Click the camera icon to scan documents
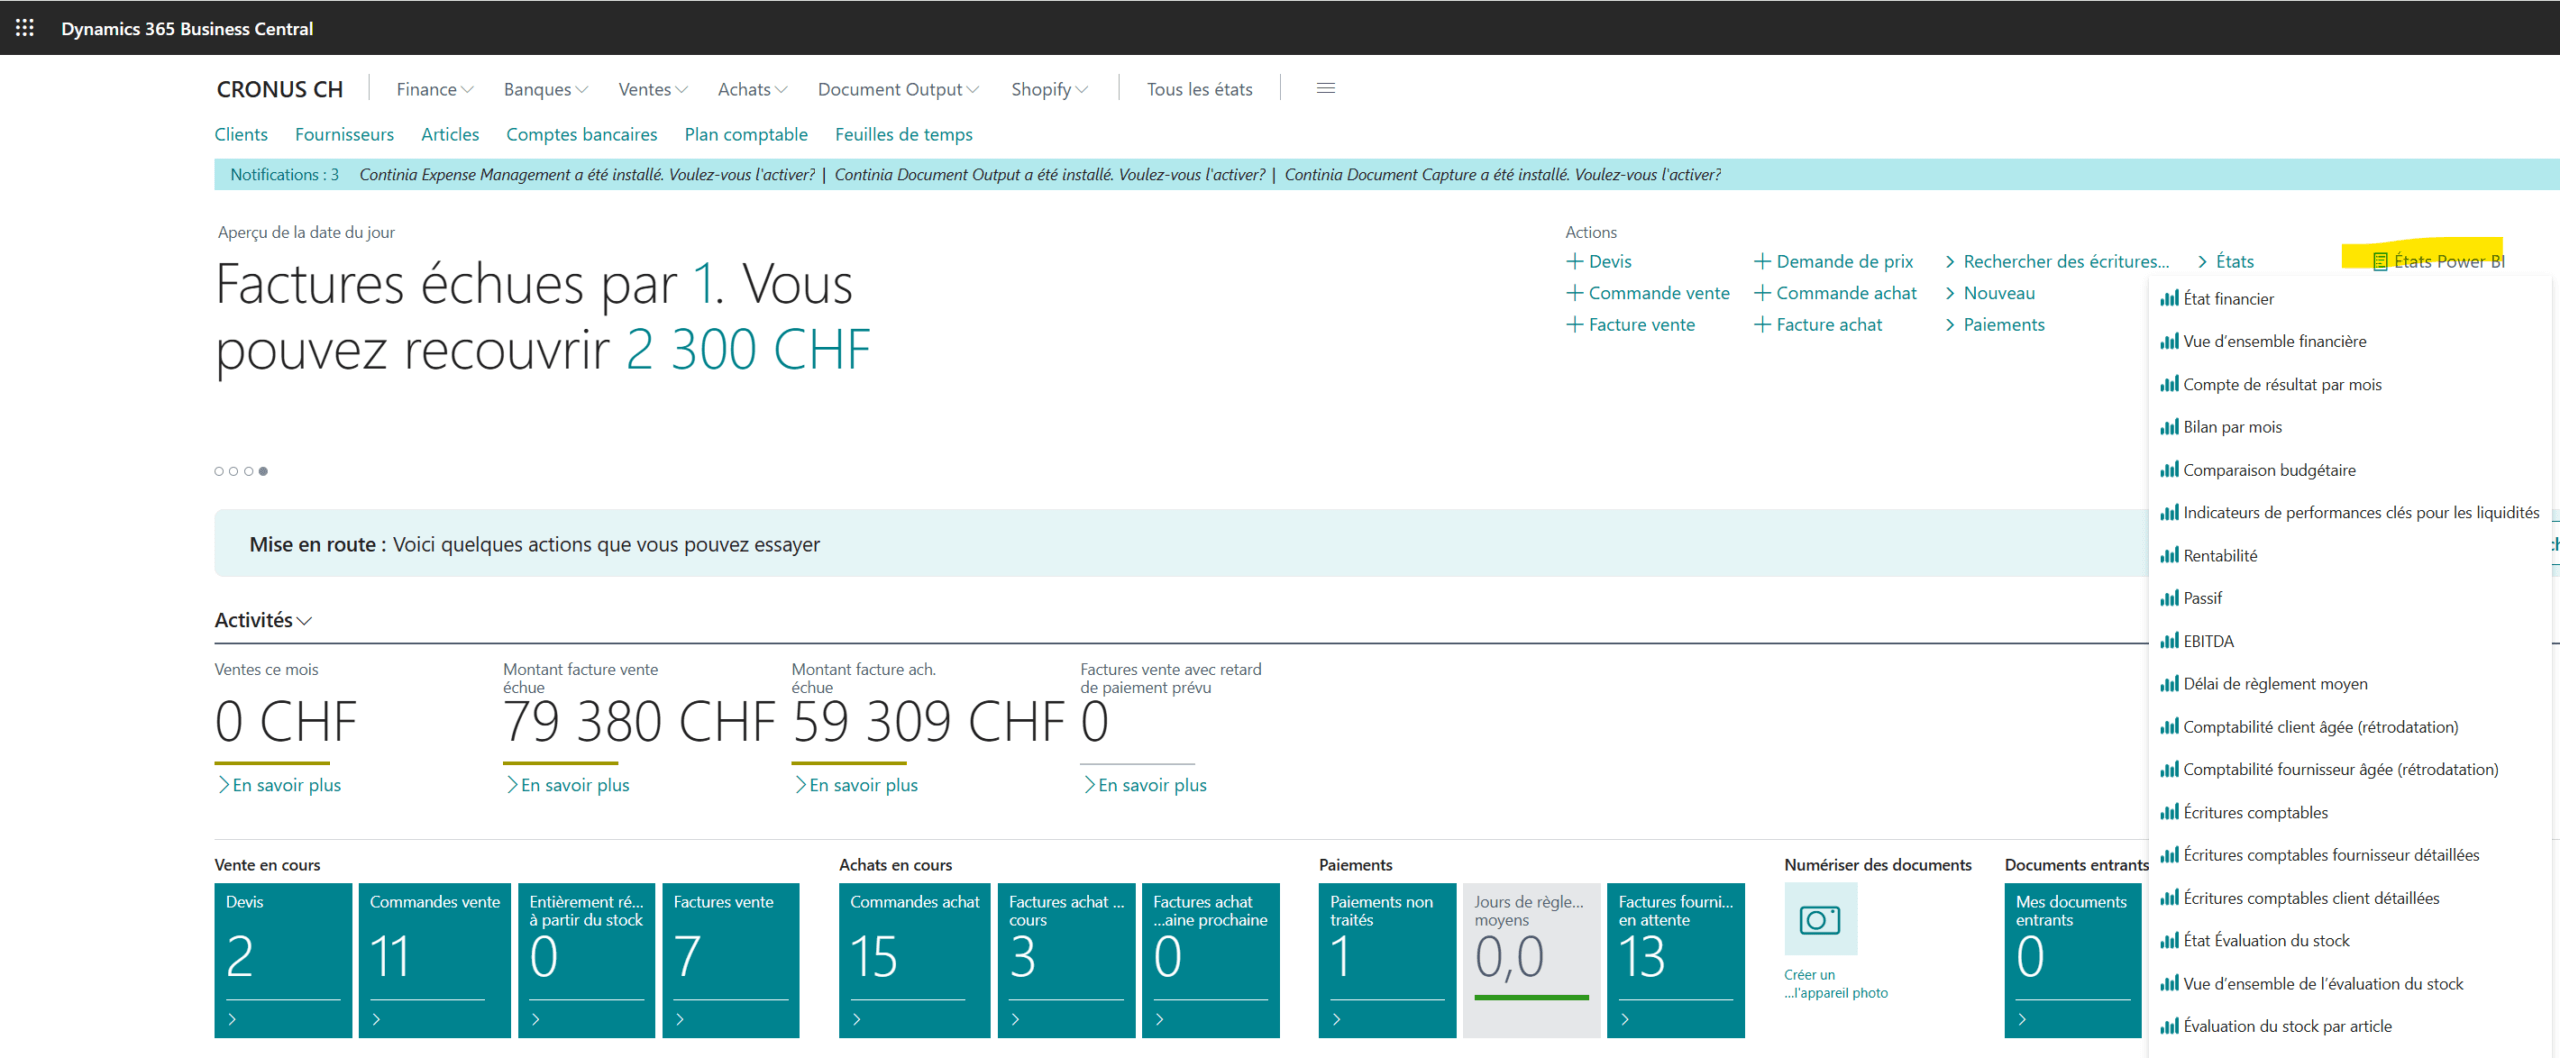 (x=1819, y=919)
